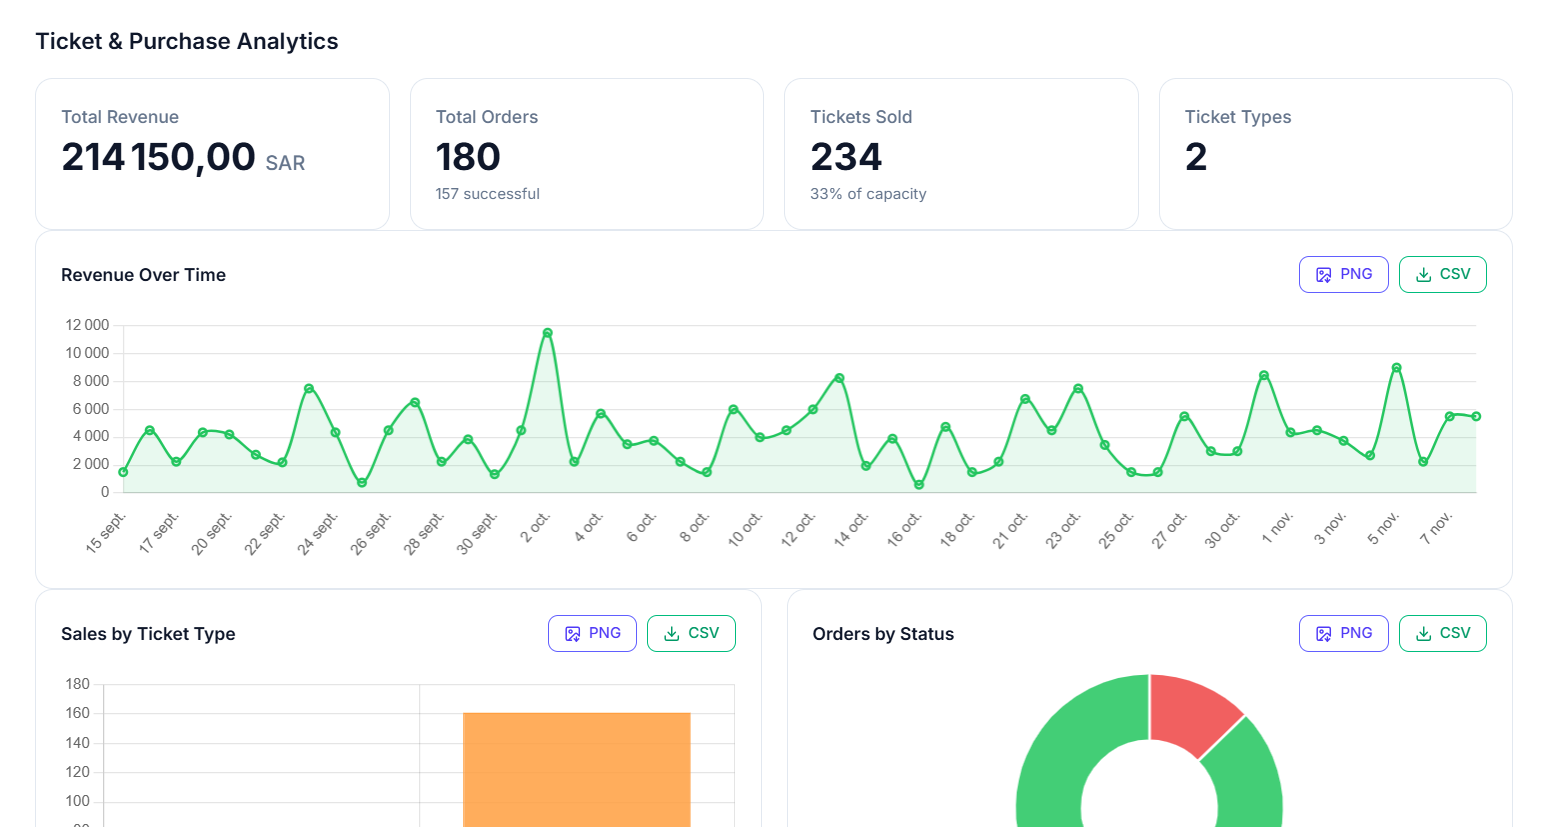The height and width of the screenshot is (827, 1547).
Task: Select the "214 150,00" revenue value
Action: point(158,157)
